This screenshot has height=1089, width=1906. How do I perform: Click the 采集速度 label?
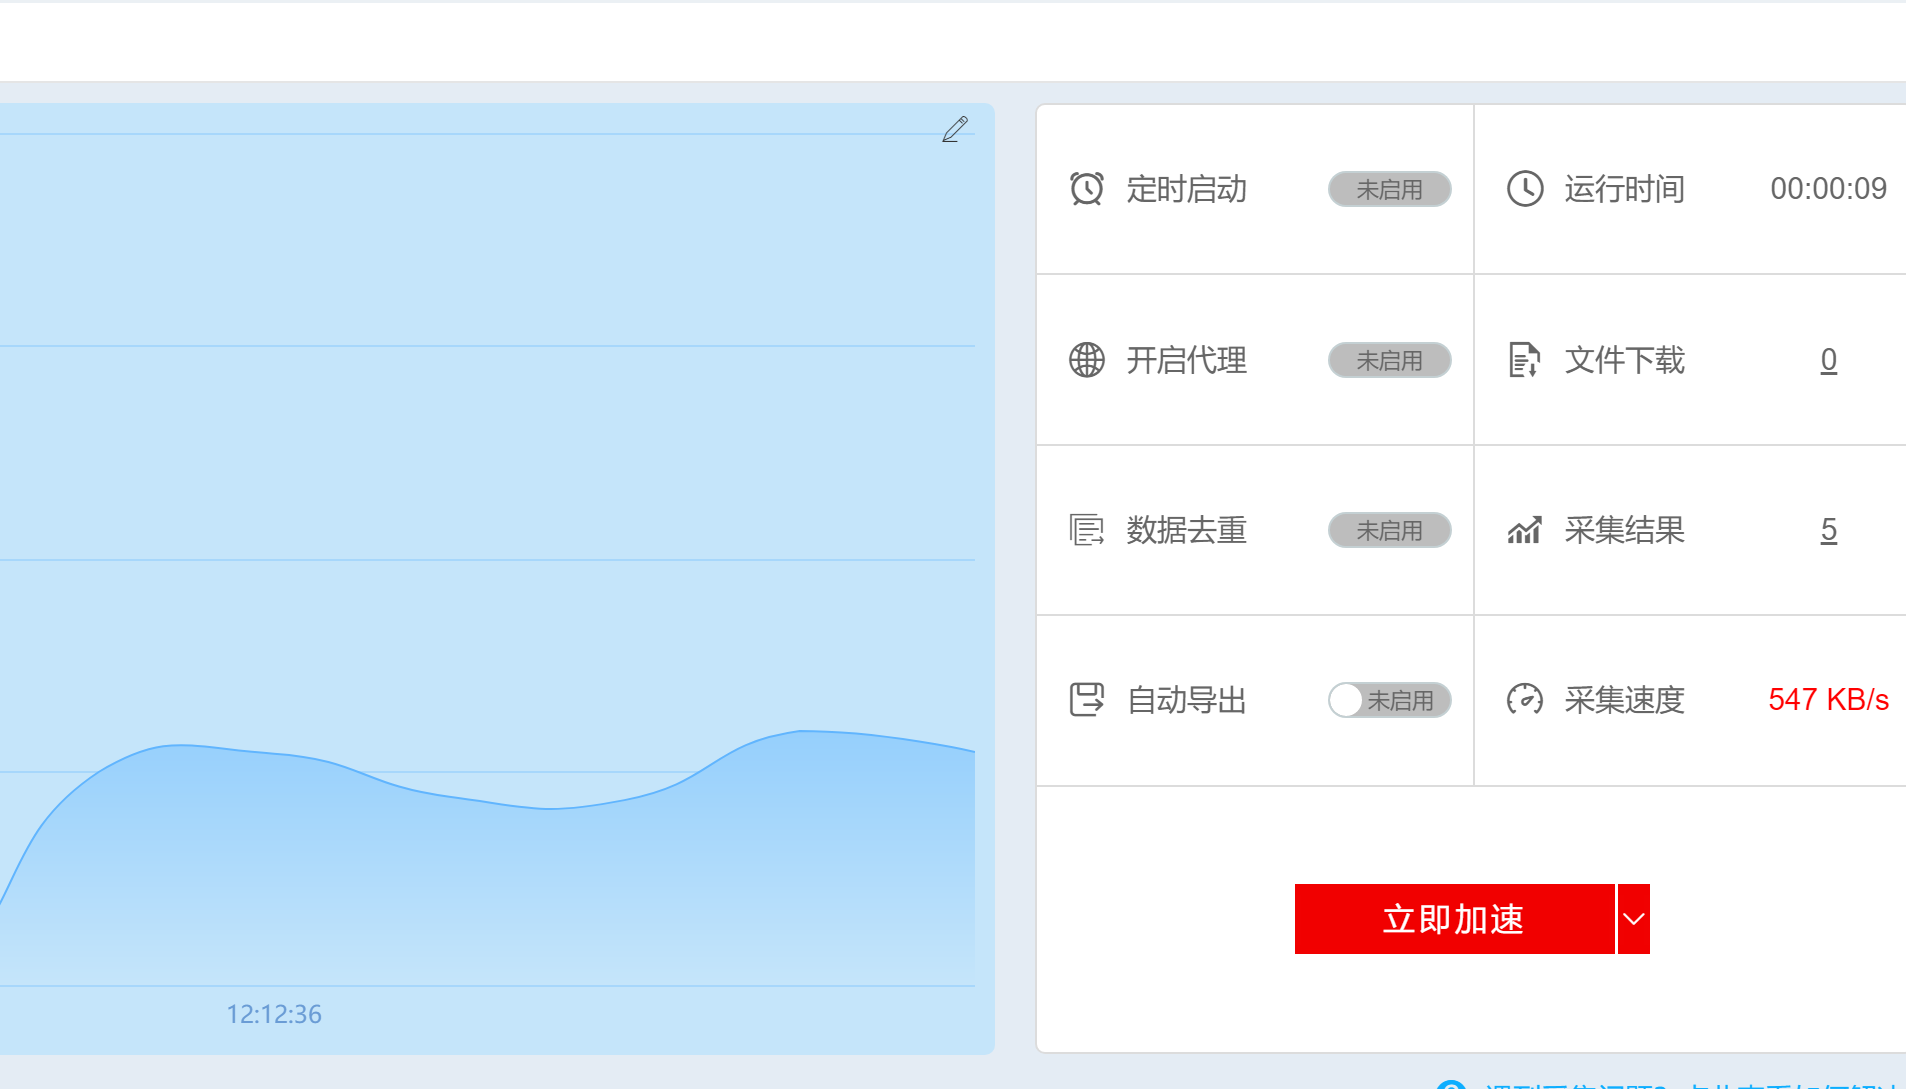pos(1624,700)
